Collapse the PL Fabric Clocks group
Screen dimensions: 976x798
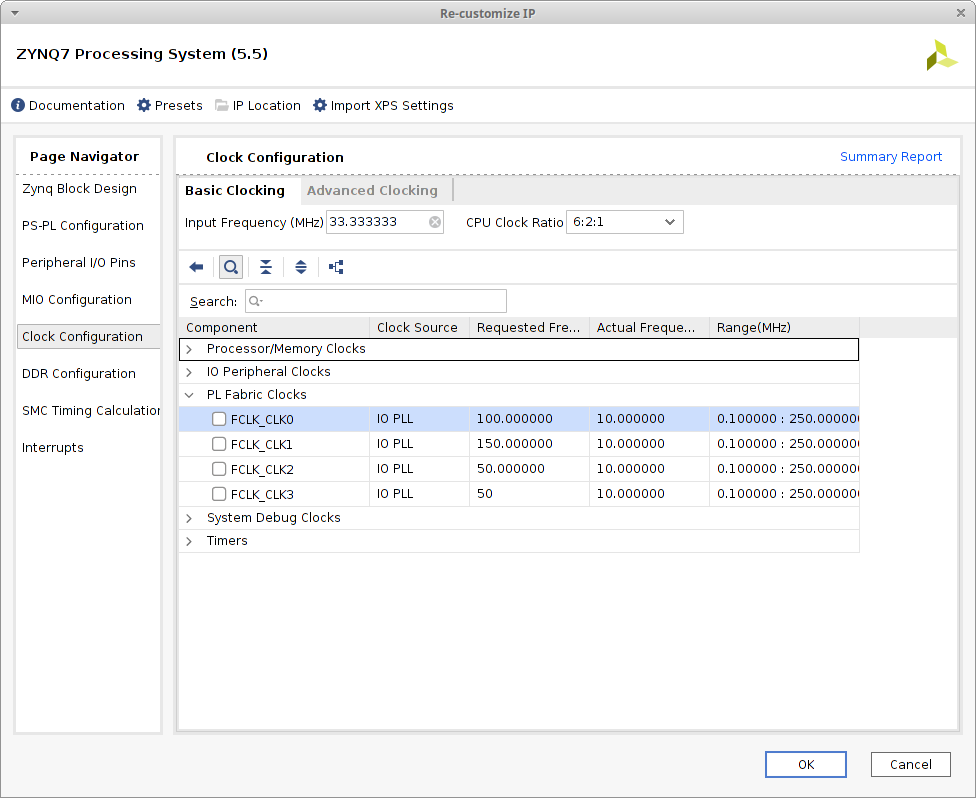(x=190, y=395)
